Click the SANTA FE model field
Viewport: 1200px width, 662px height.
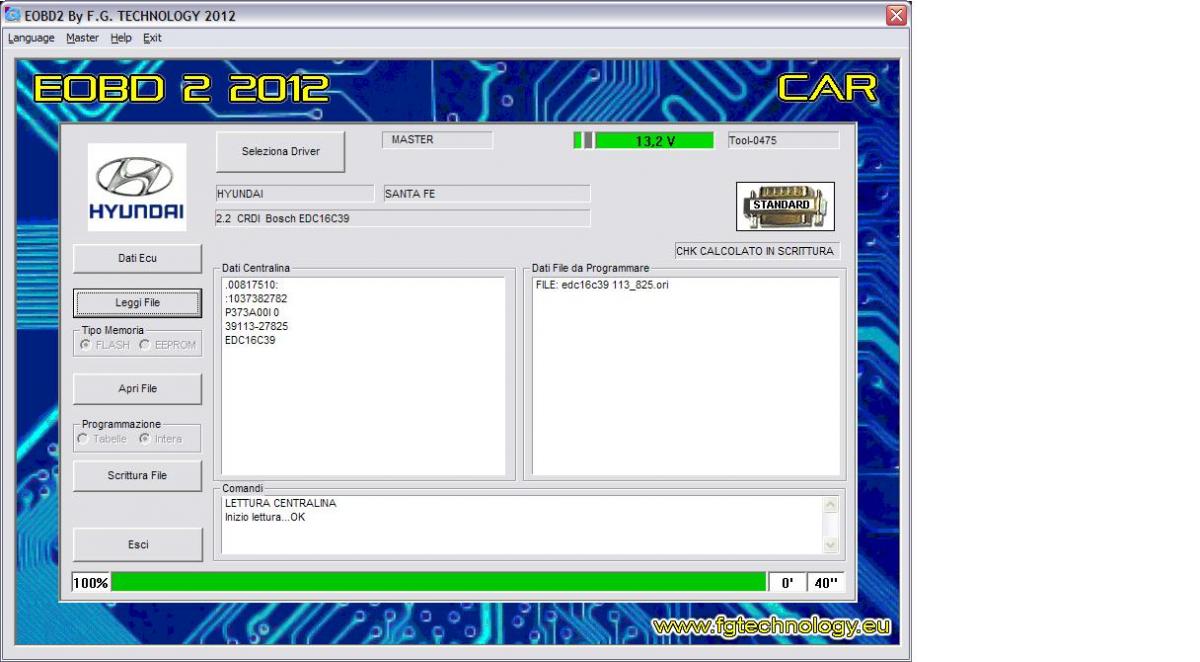coord(487,194)
